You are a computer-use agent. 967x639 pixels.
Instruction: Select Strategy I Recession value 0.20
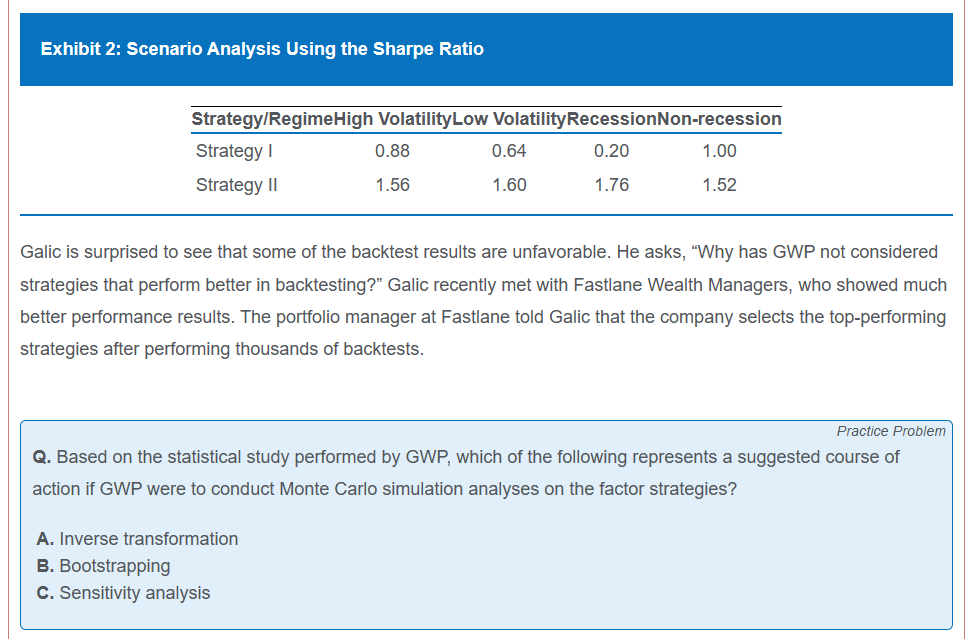click(611, 151)
